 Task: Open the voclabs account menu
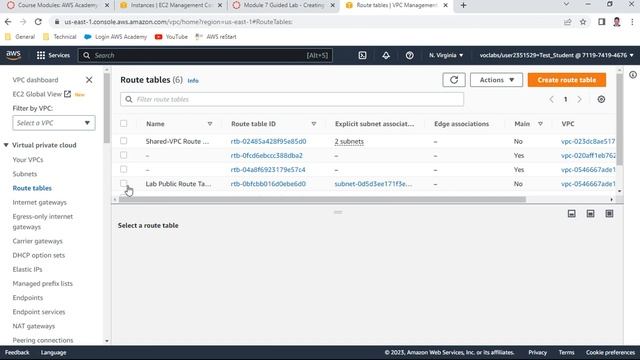pos(557,55)
